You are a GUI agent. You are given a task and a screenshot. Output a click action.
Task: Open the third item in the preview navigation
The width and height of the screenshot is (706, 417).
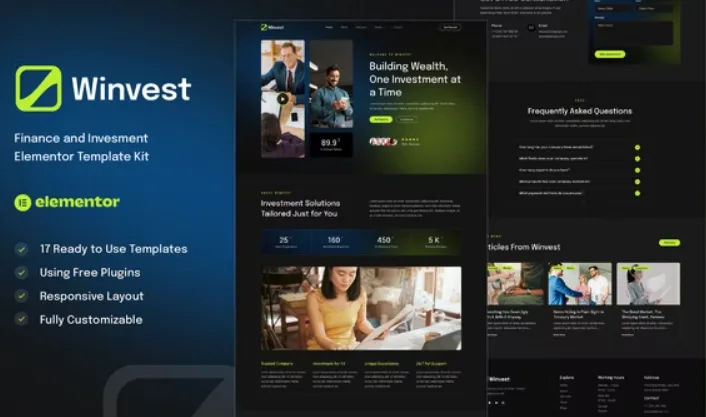[x=361, y=27]
